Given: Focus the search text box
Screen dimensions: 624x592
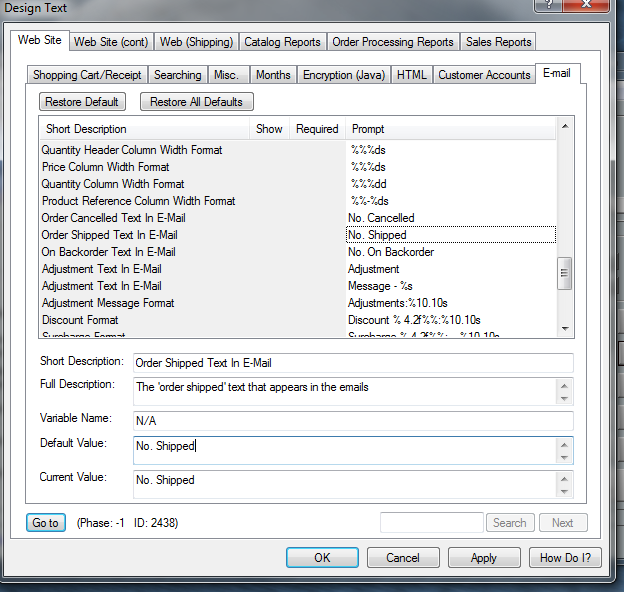Looking at the screenshot, I should 432,522.
